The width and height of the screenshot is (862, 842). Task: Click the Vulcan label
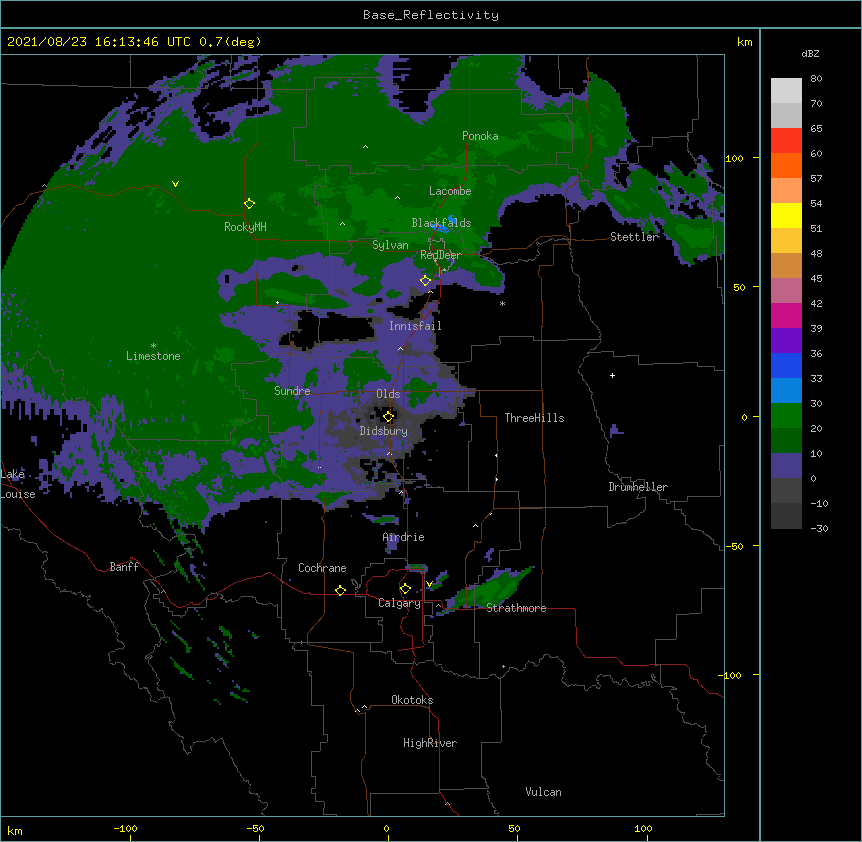(543, 792)
